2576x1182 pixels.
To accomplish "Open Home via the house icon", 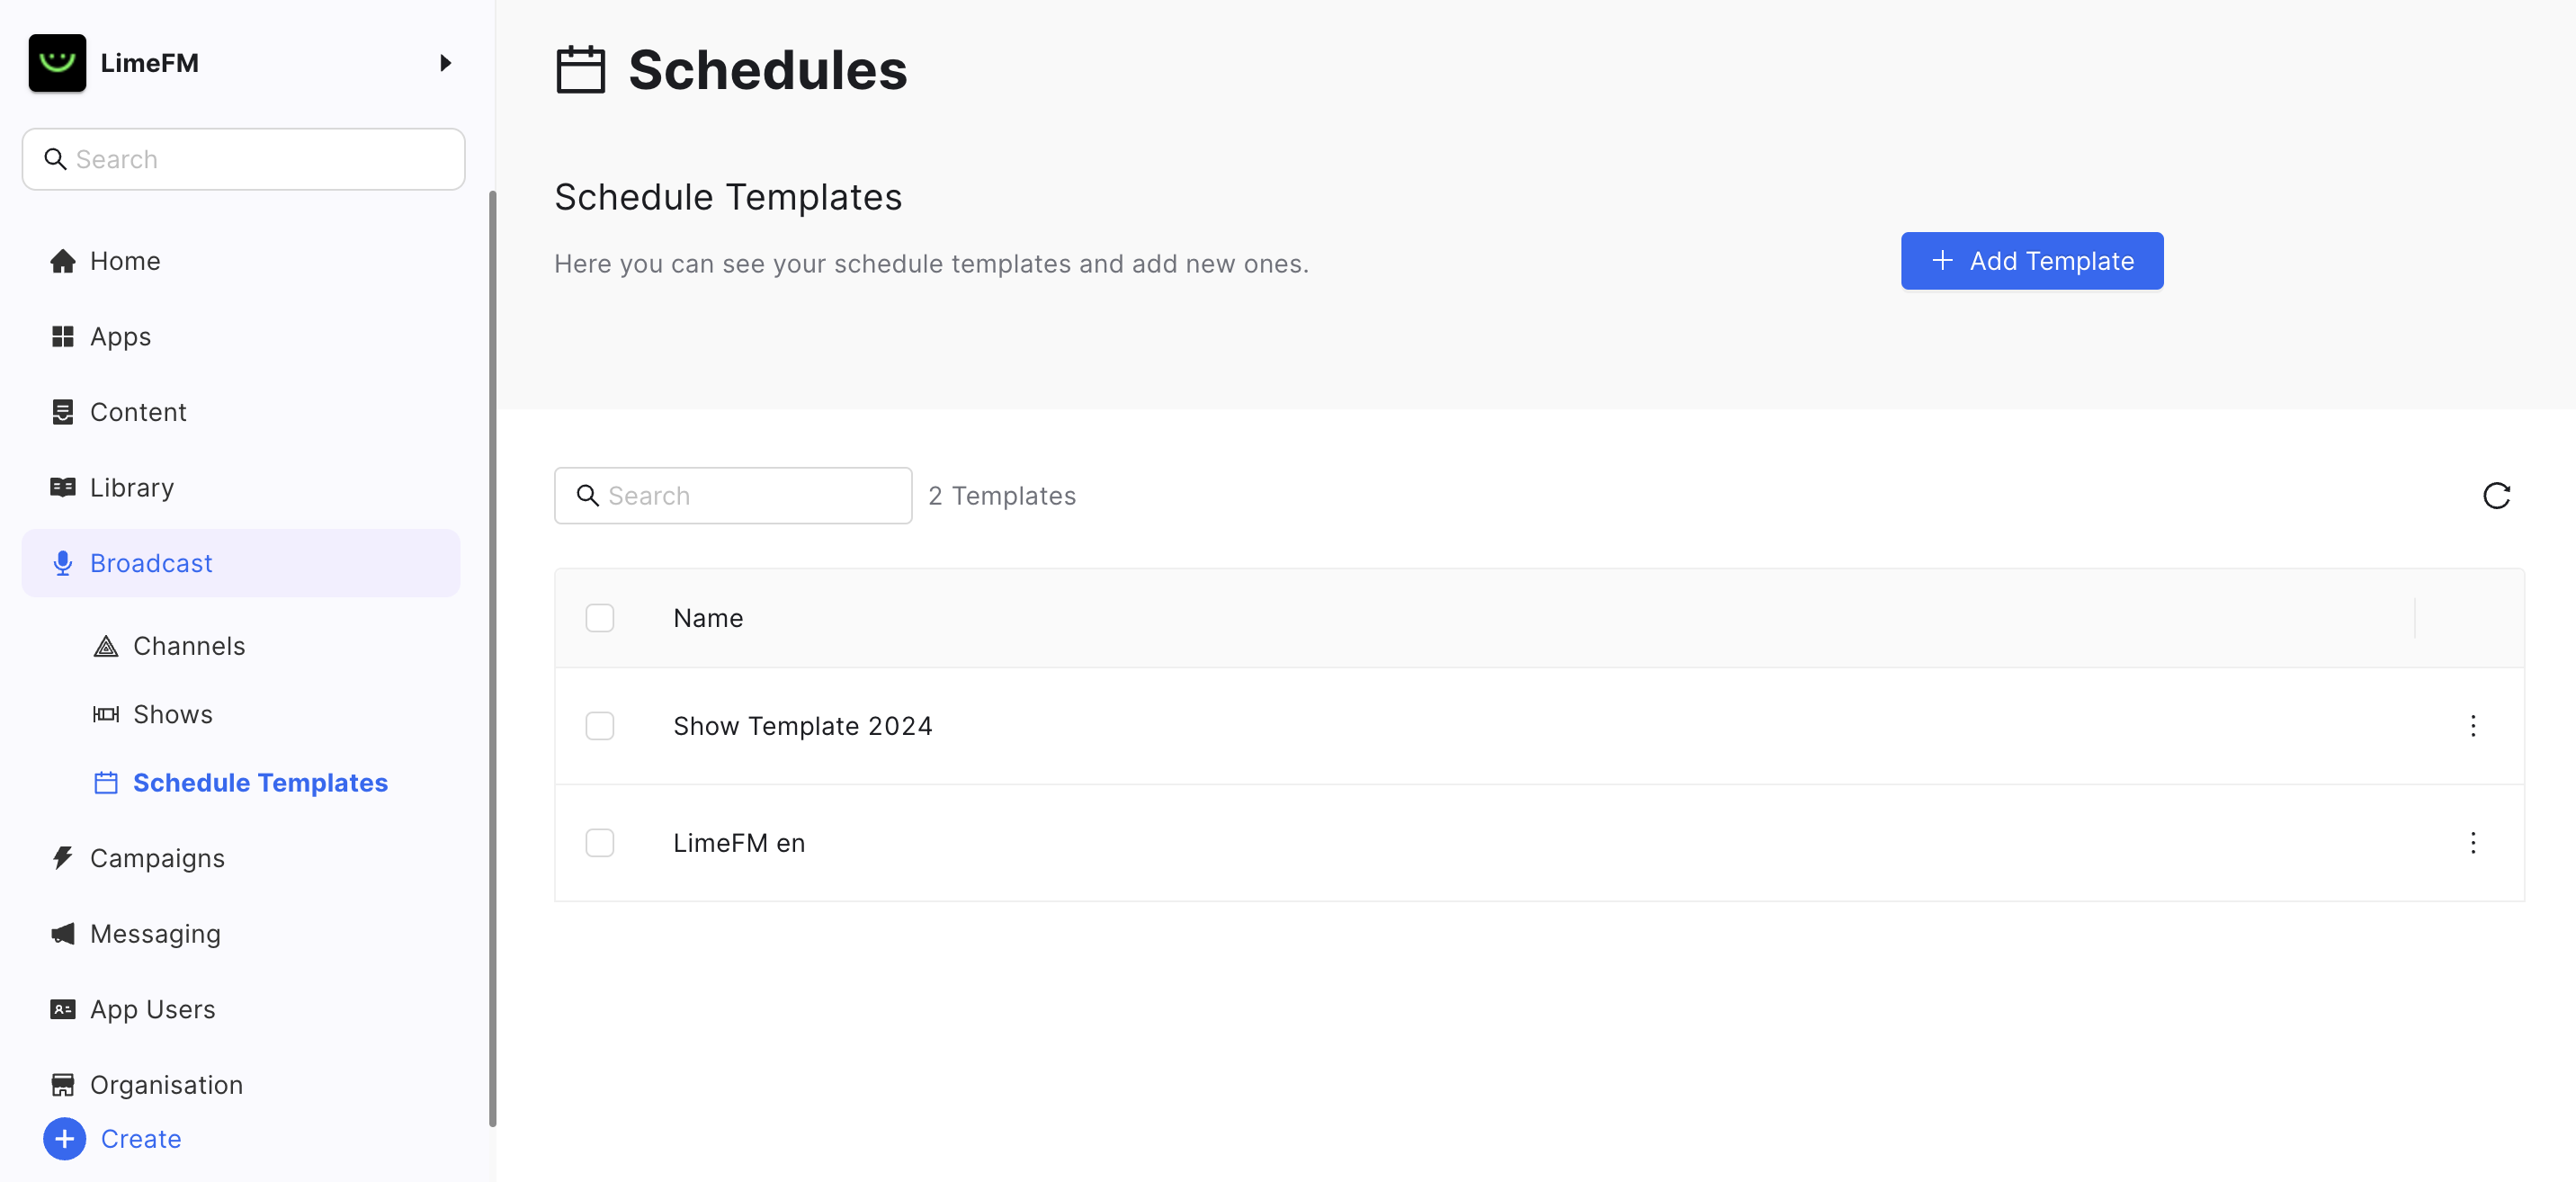I will [x=63, y=261].
